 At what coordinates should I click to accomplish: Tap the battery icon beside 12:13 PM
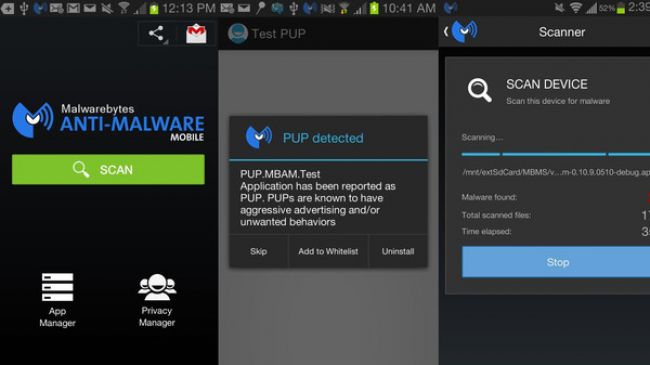pos(154,8)
